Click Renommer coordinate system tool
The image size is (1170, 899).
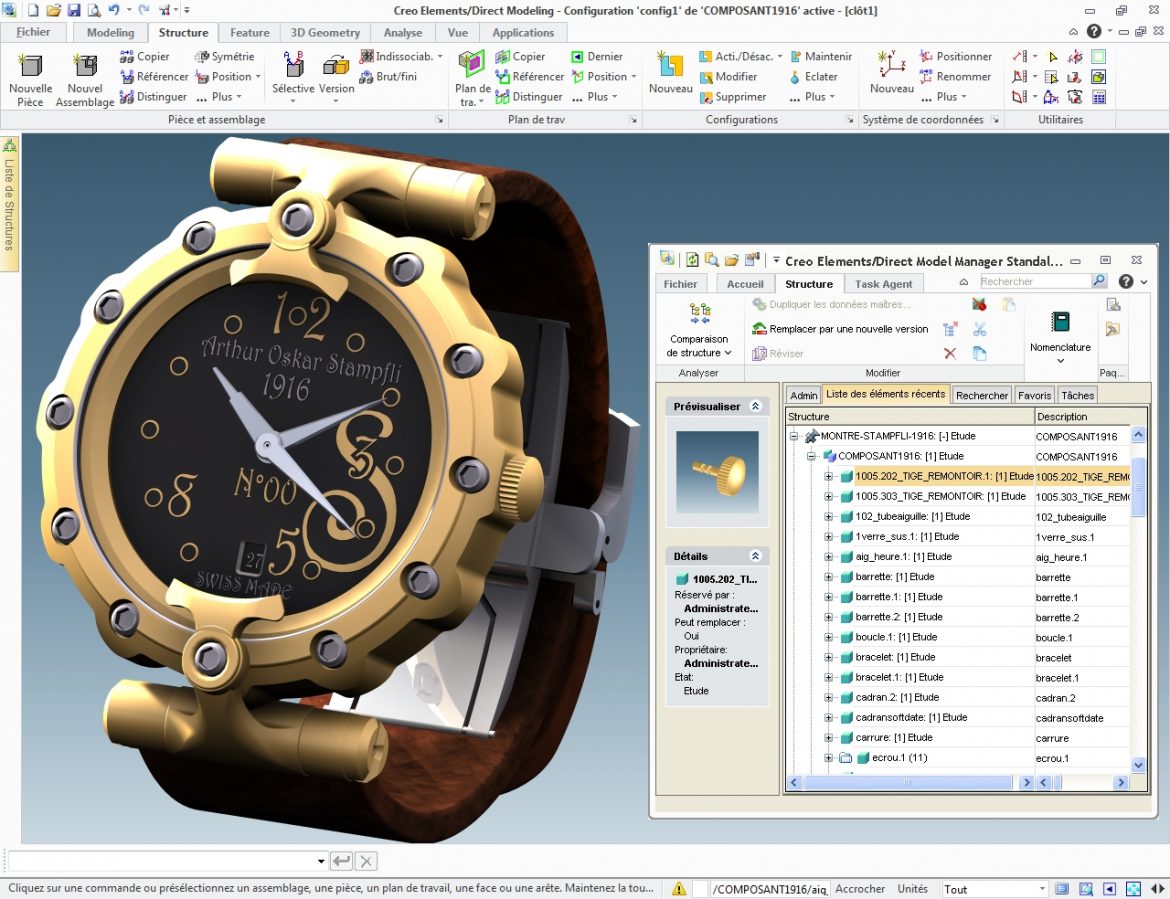(x=955, y=77)
